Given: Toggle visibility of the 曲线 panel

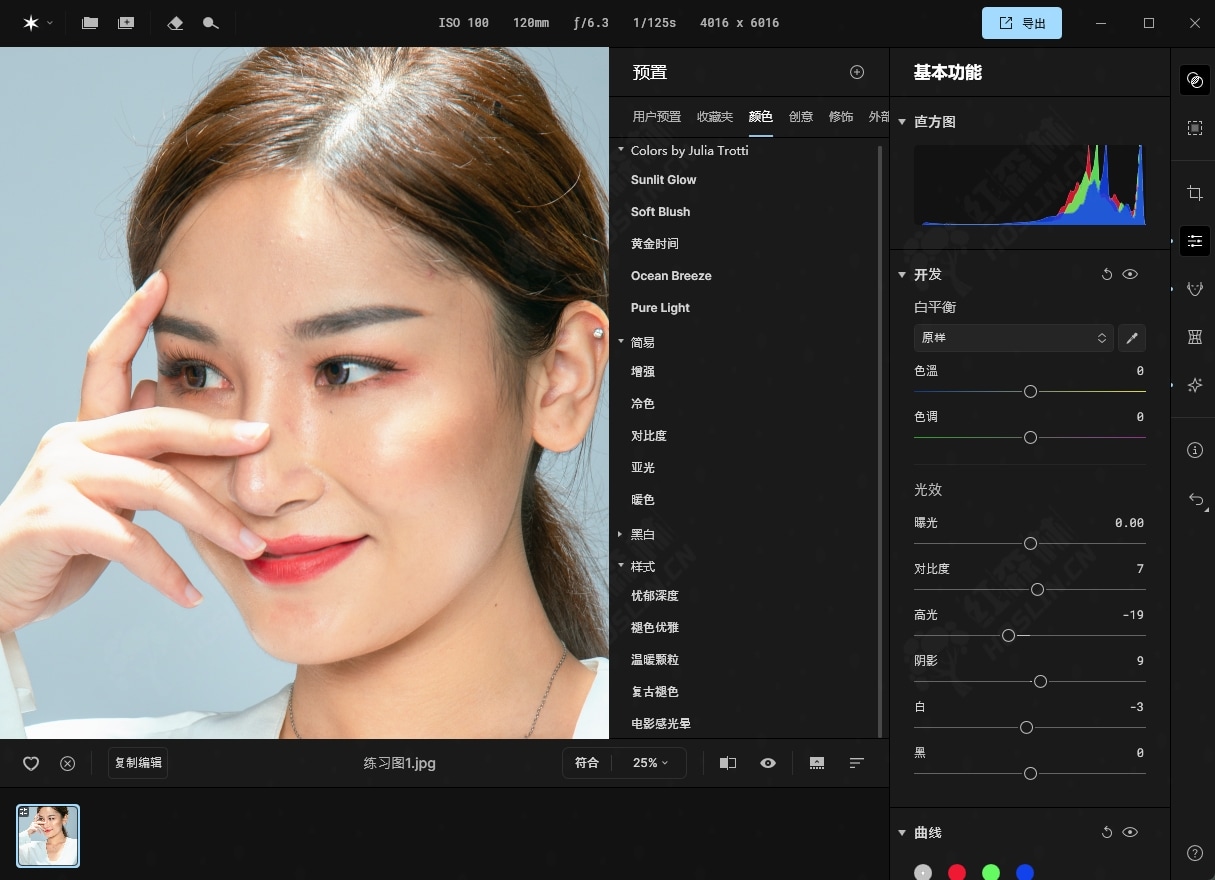Looking at the screenshot, I should (1130, 832).
